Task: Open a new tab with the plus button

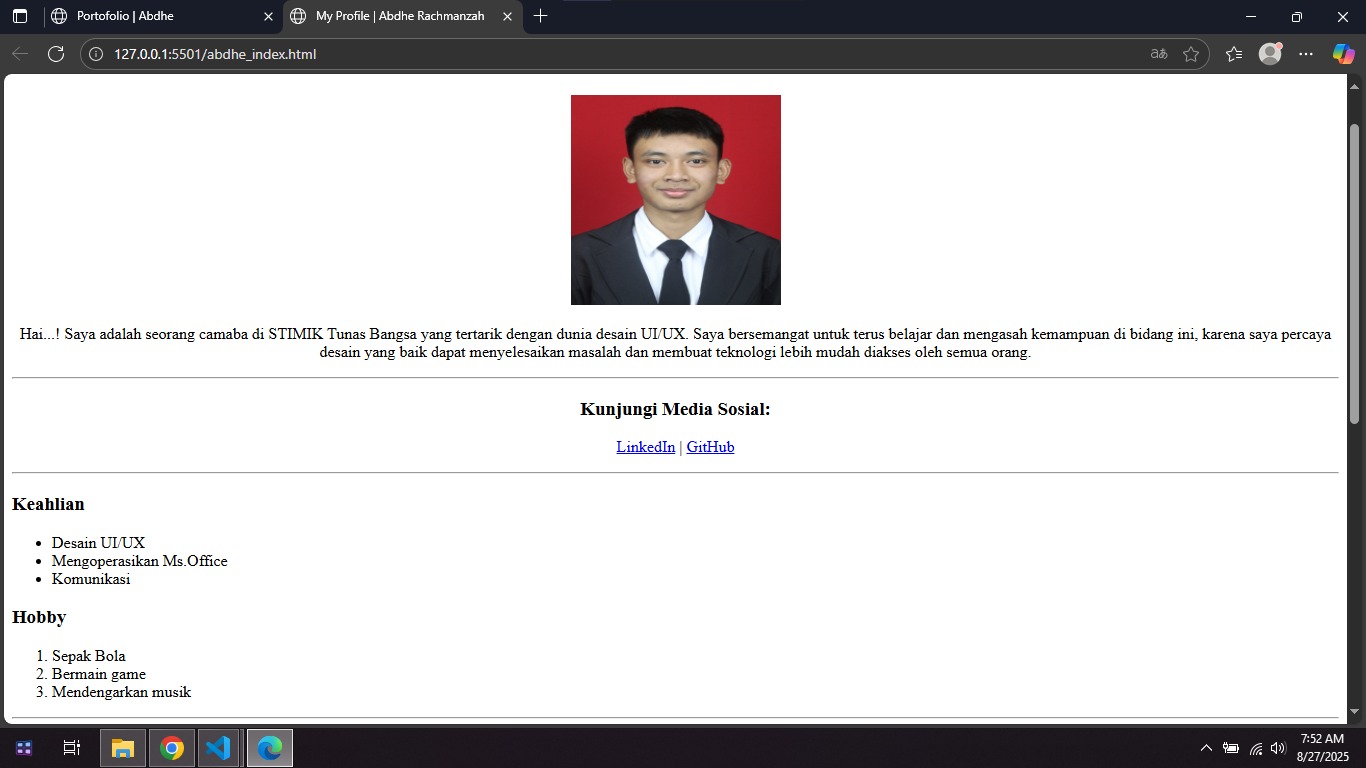Action: (x=540, y=16)
